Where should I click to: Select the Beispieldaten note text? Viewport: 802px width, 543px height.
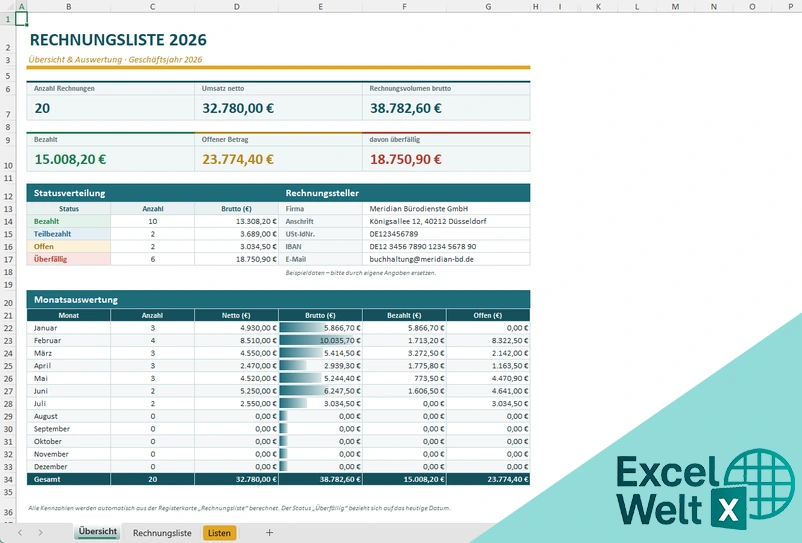coord(361,273)
